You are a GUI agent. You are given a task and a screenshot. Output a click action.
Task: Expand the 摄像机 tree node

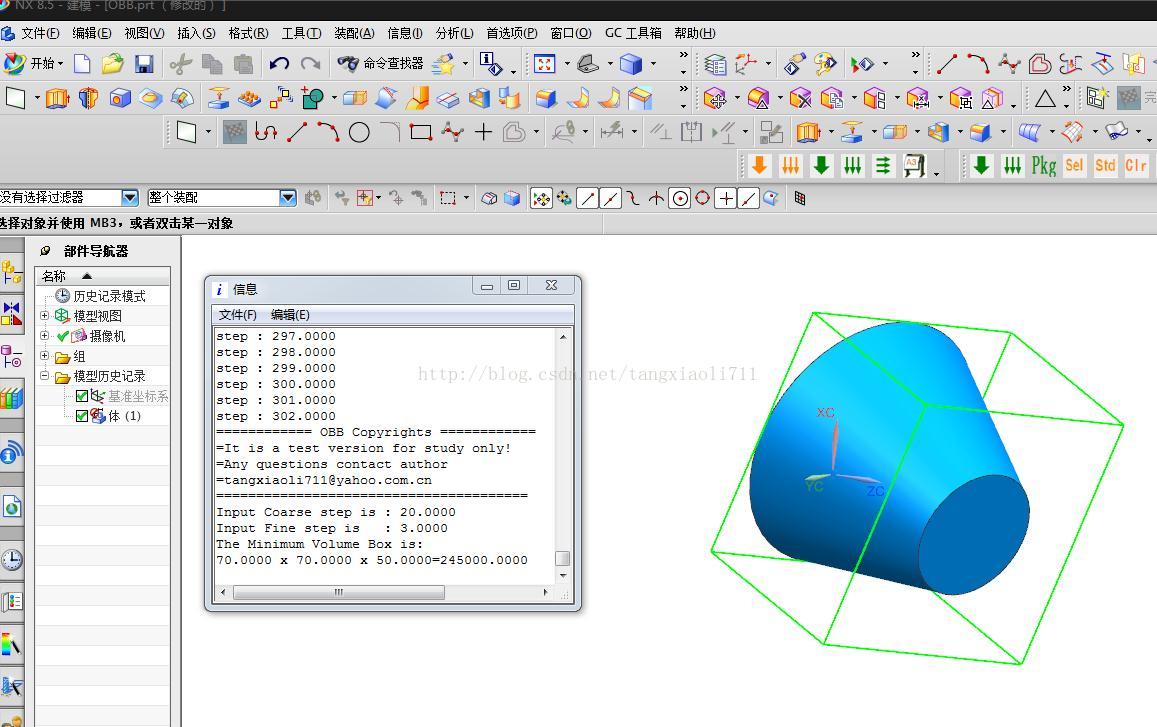click(44, 336)
